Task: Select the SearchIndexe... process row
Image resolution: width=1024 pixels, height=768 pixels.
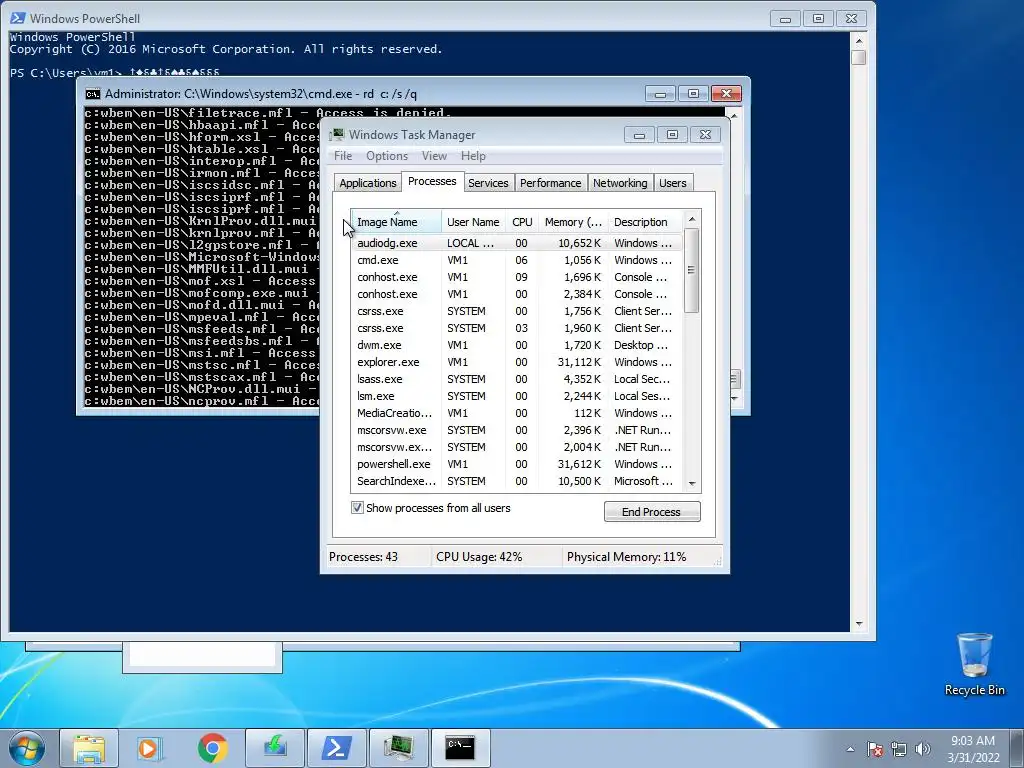Action: pyautogui.click(x=517, y=481)
